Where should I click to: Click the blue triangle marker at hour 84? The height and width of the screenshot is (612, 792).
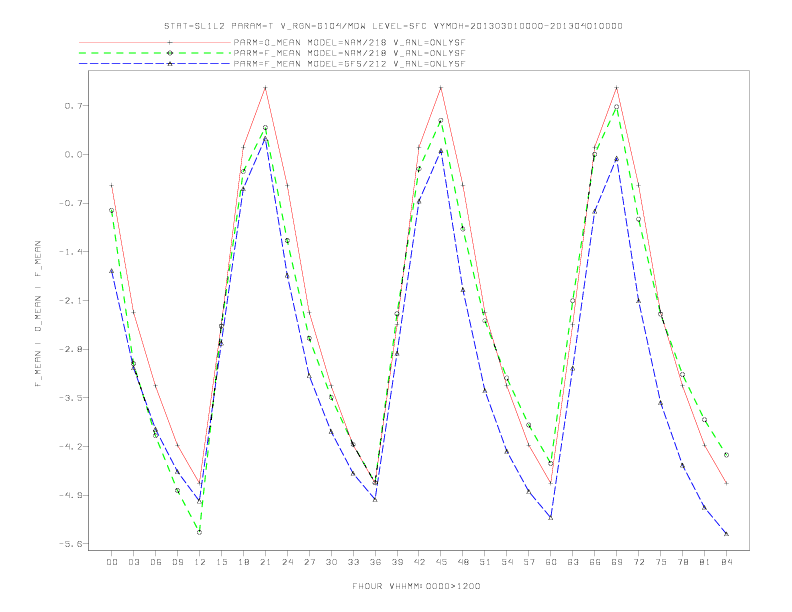pos(726,534)
